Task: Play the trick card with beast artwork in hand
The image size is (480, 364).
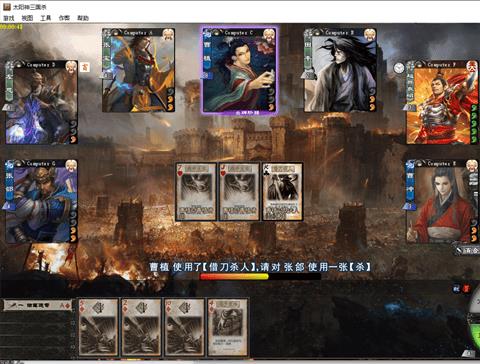Action: [x=228, y=327]
